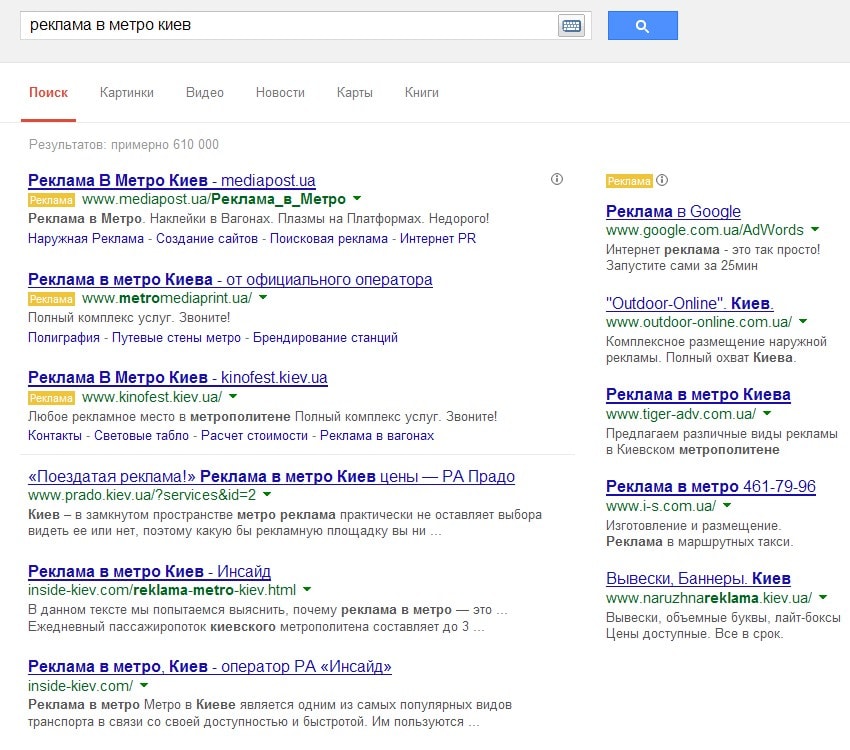Viewport: 850px width, 750px height.
Task: Switch to the Новости tab
Action: click(x=280, y=93)
